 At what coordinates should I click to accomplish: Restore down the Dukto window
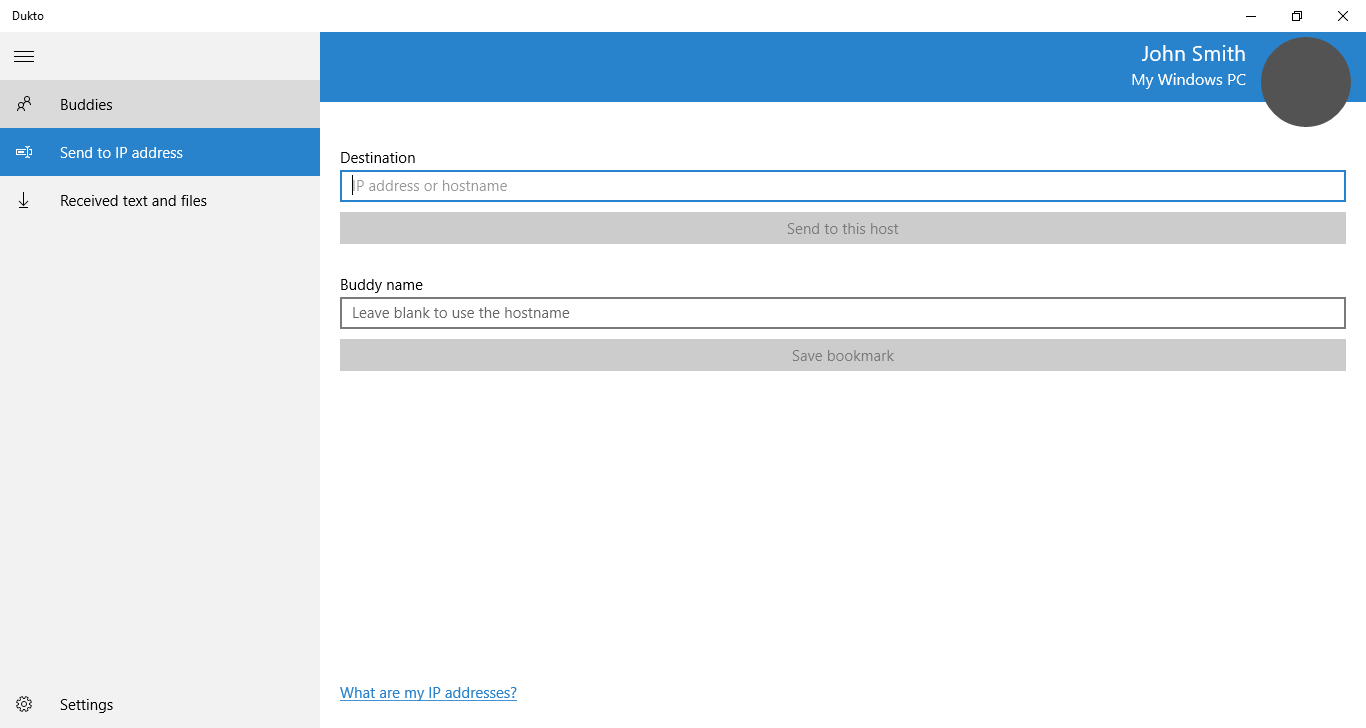click(1297, 16)
